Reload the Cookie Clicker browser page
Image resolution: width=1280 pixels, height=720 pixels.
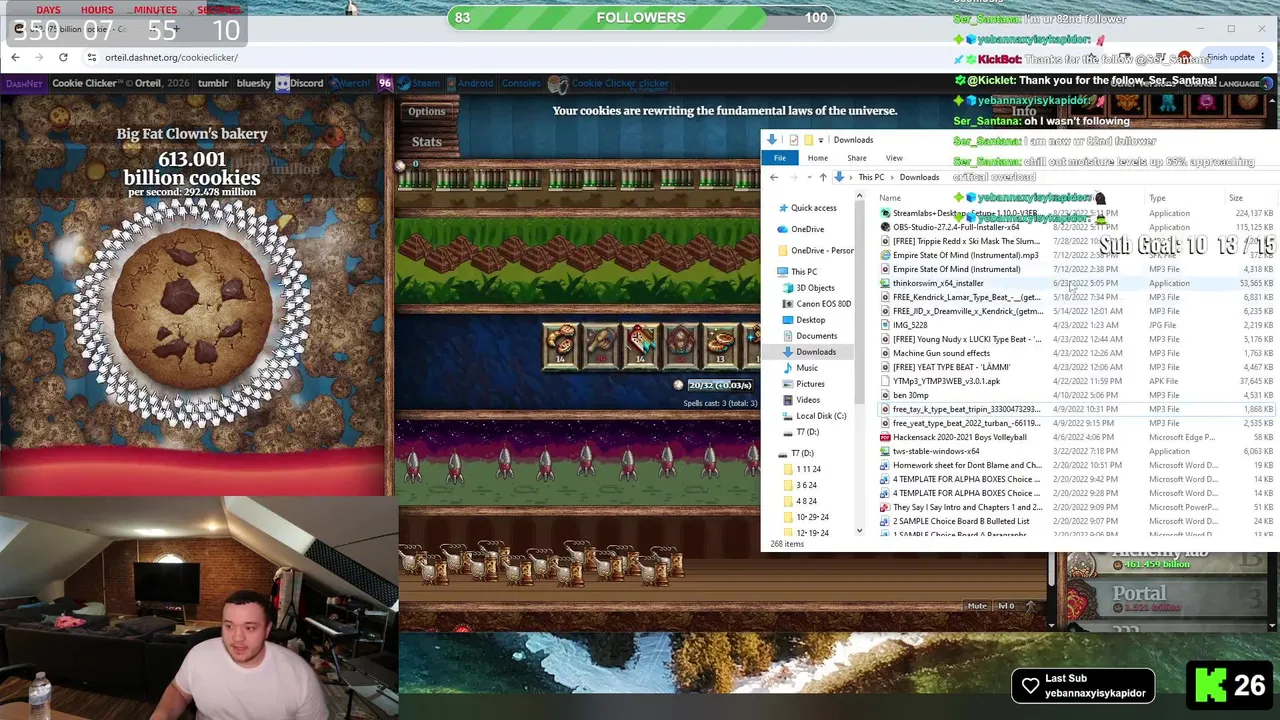[63, 57]
